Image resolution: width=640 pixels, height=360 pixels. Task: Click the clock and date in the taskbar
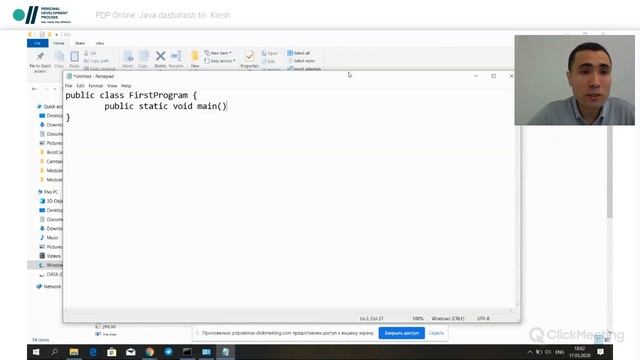click(580, 352)
